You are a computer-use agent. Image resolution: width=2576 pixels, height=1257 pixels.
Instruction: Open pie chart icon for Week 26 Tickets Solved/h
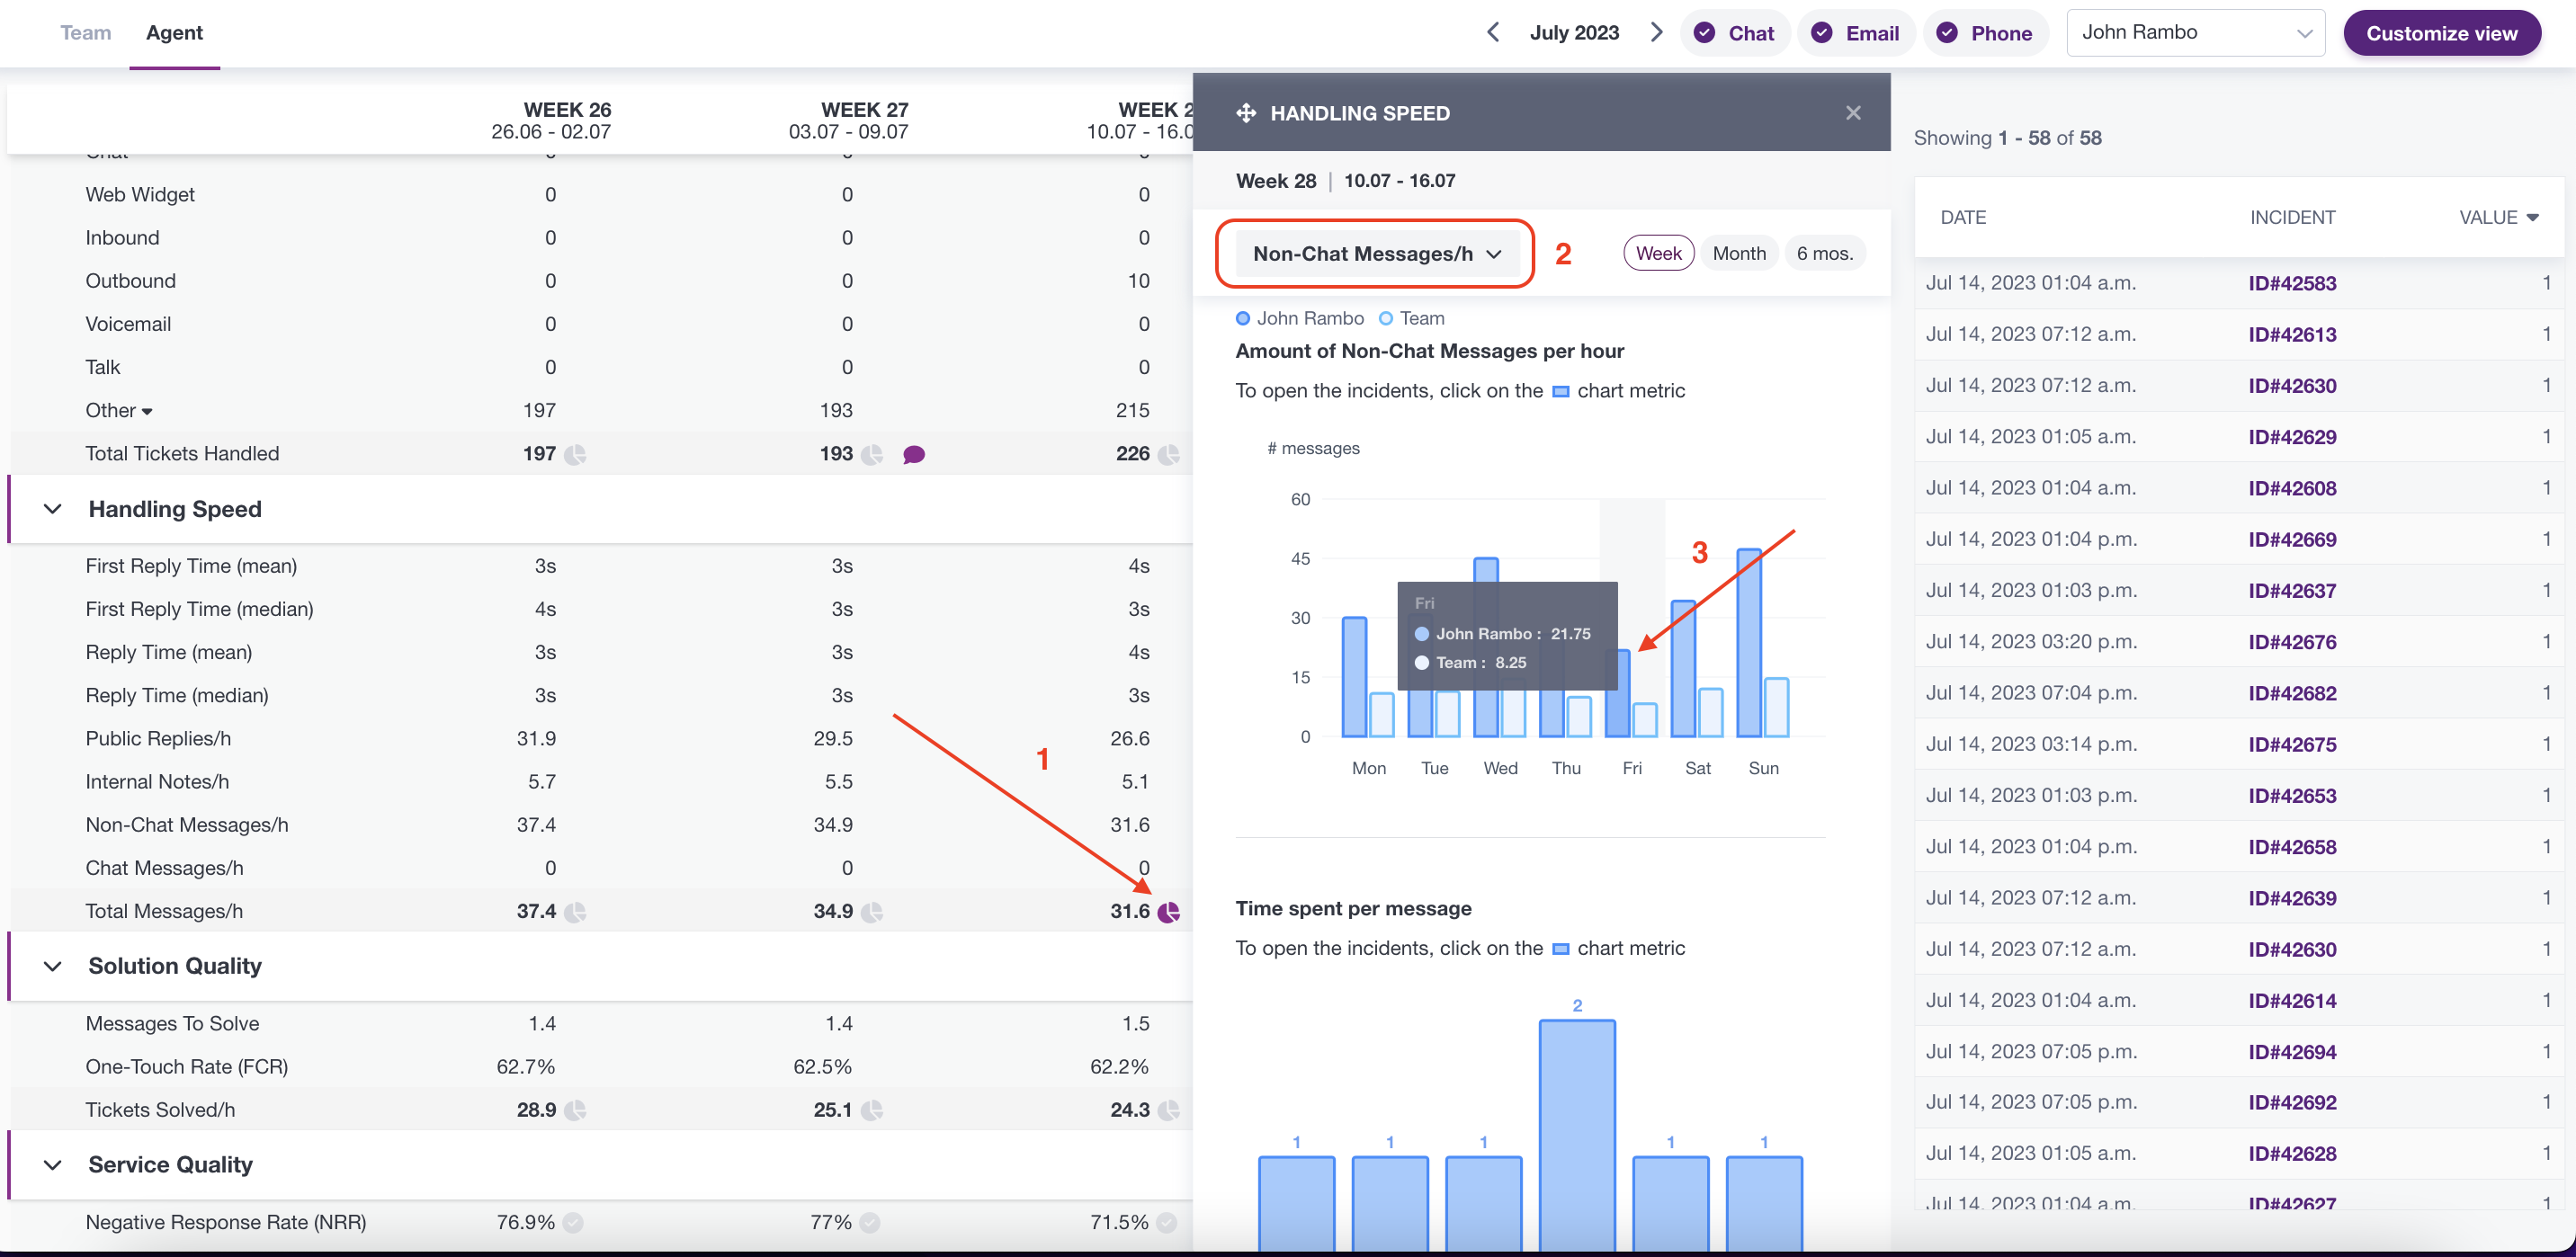coord(575,1110)
